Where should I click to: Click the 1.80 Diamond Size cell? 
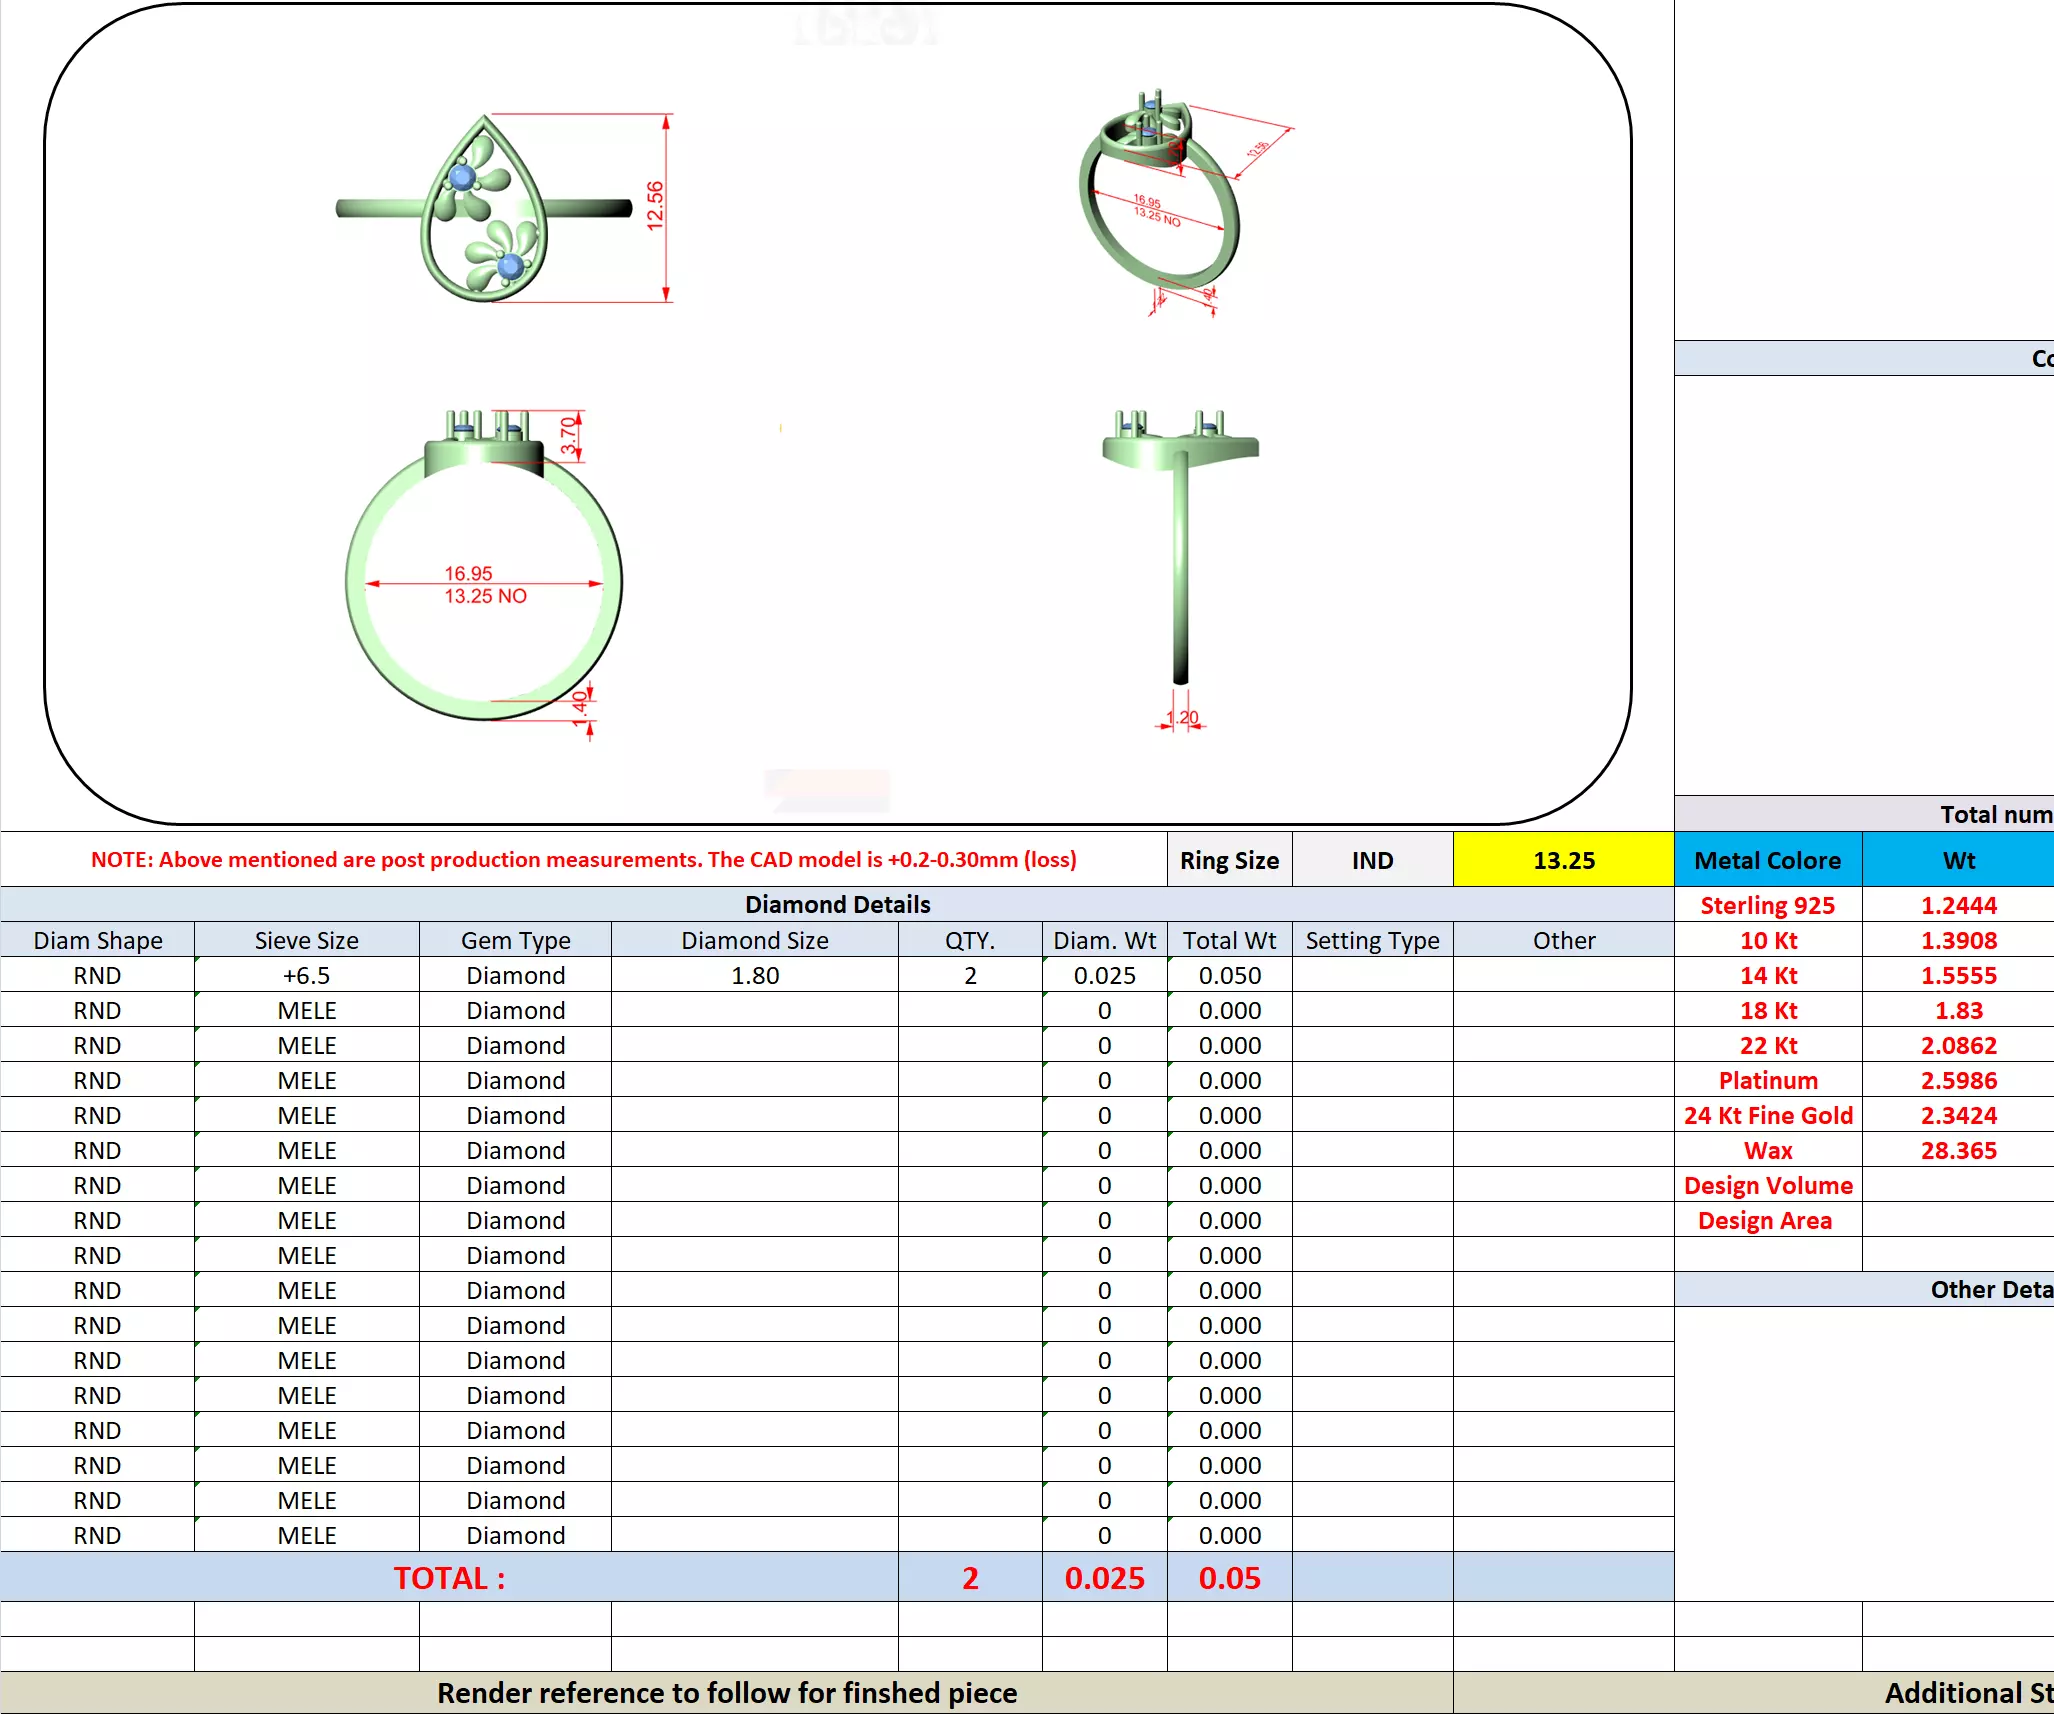754,975
